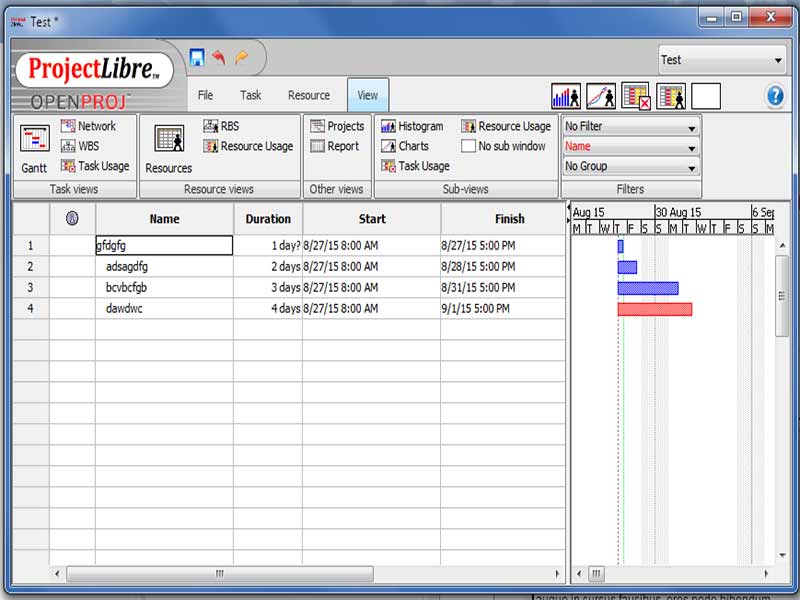This screenshot has width=800, height=600.
Task: Switch to the Resource tab
Action: [x=309, y=95]
